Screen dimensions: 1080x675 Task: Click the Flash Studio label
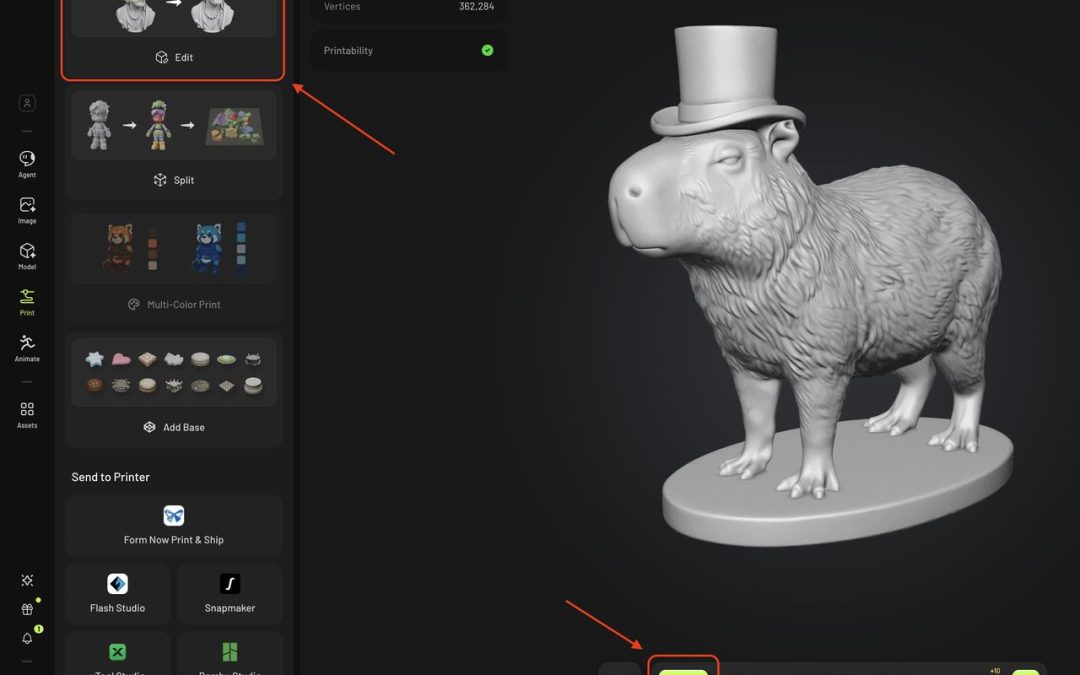pos(118,608)
